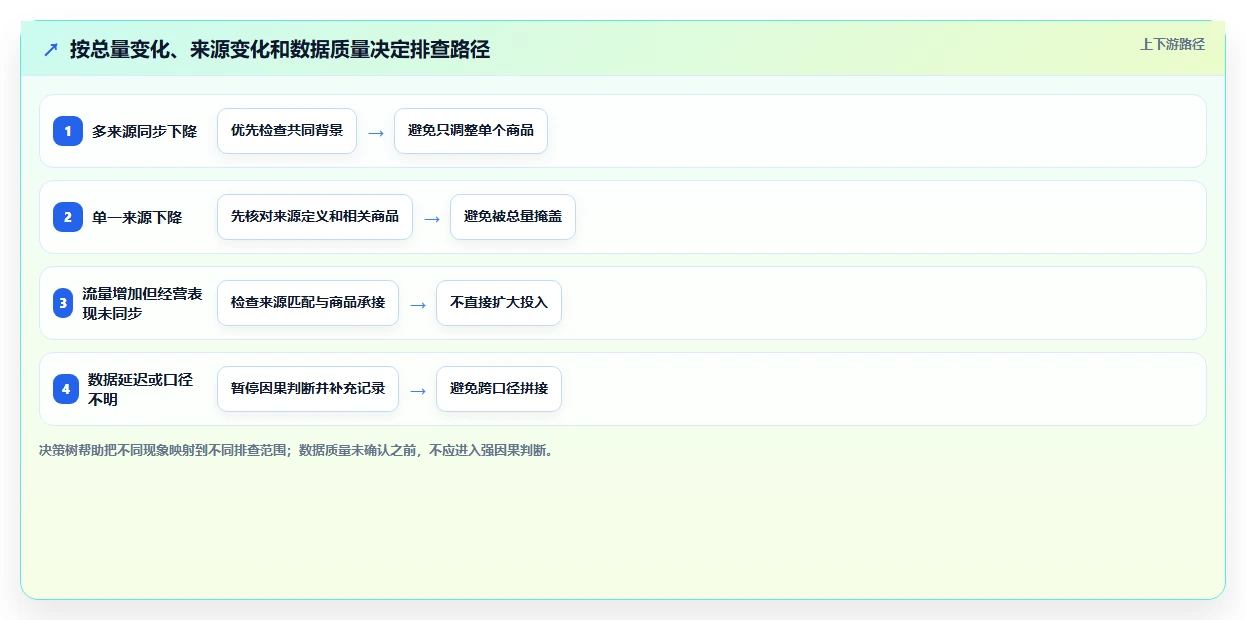The image size is (1246, 620).
Task: Click the number 3 step badge
Action: 63,303
